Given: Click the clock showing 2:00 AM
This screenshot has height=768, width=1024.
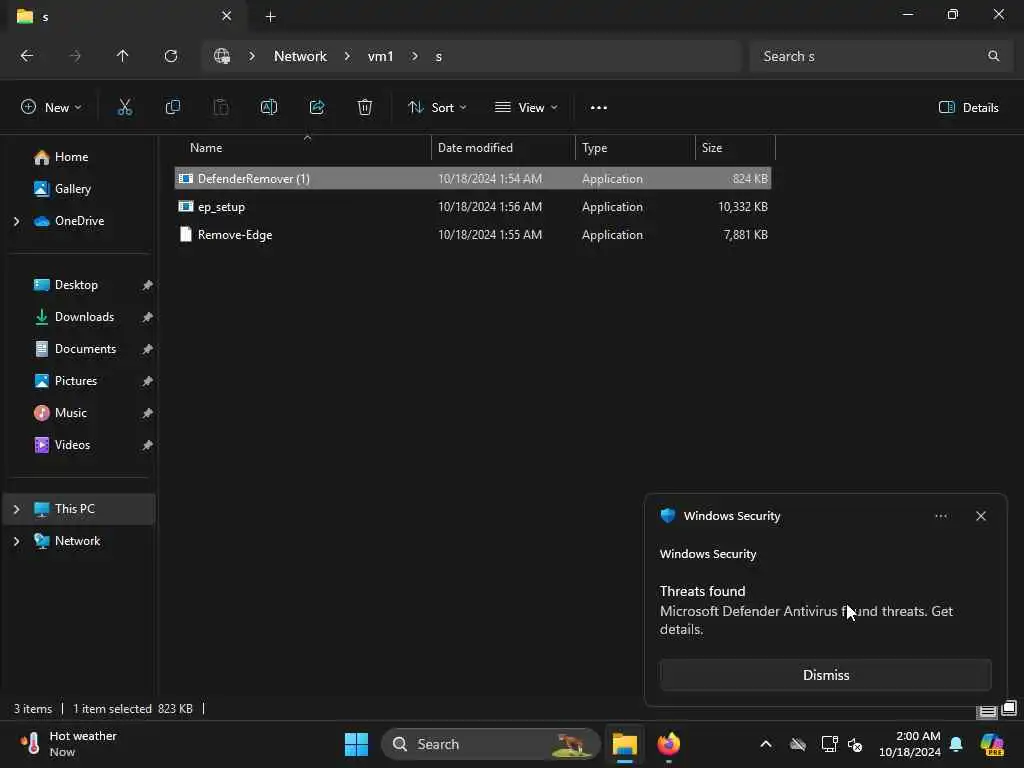Looking at the screenshot, I should click(909, 744).
